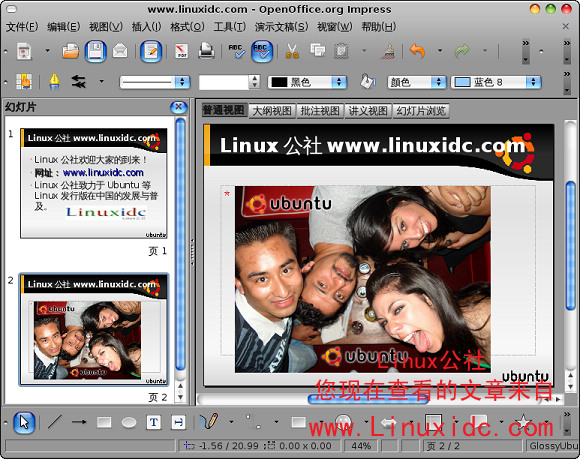Select the Line with arrow tool
The image size is (580, 459).
[79, 422]
